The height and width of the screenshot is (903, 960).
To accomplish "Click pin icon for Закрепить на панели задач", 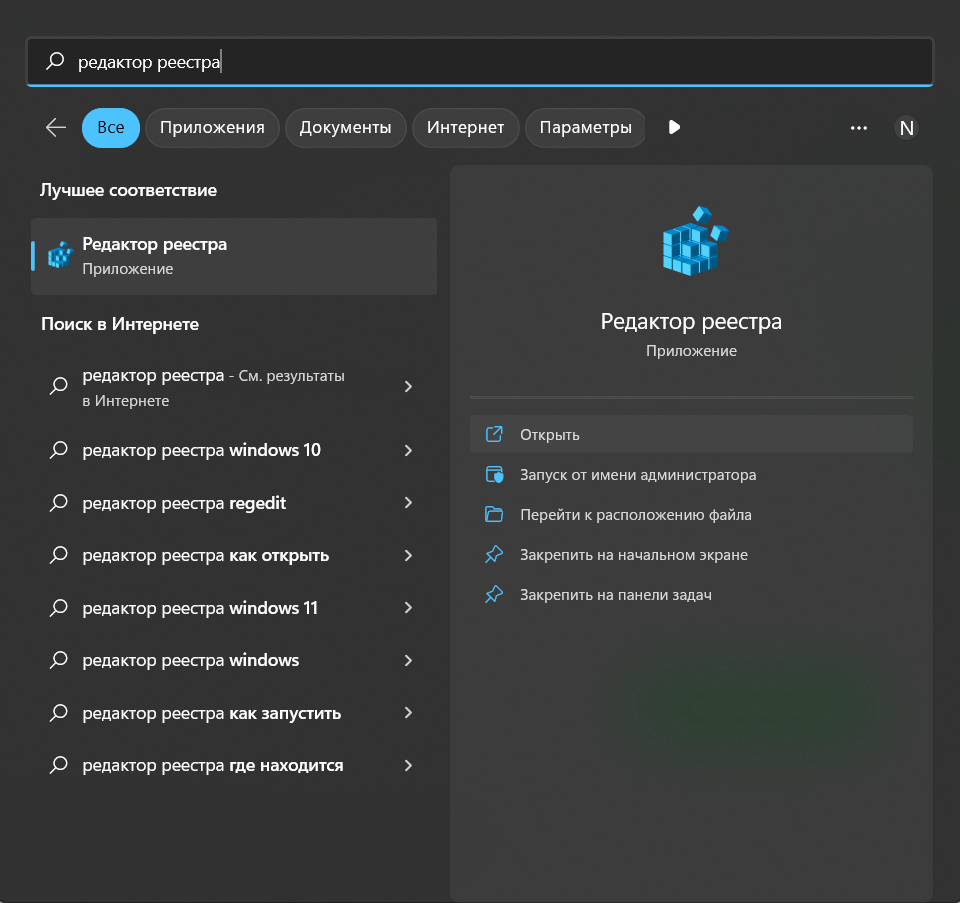I will click(x=494, y=595).
